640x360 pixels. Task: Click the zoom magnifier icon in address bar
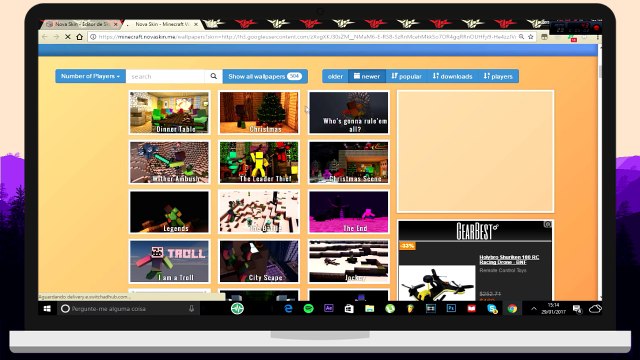click(522, 37)
